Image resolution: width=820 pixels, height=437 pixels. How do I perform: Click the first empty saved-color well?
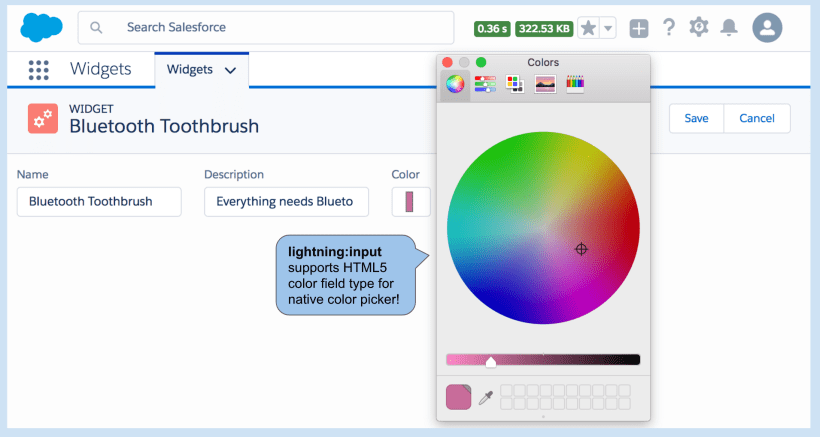coord(506,391)
